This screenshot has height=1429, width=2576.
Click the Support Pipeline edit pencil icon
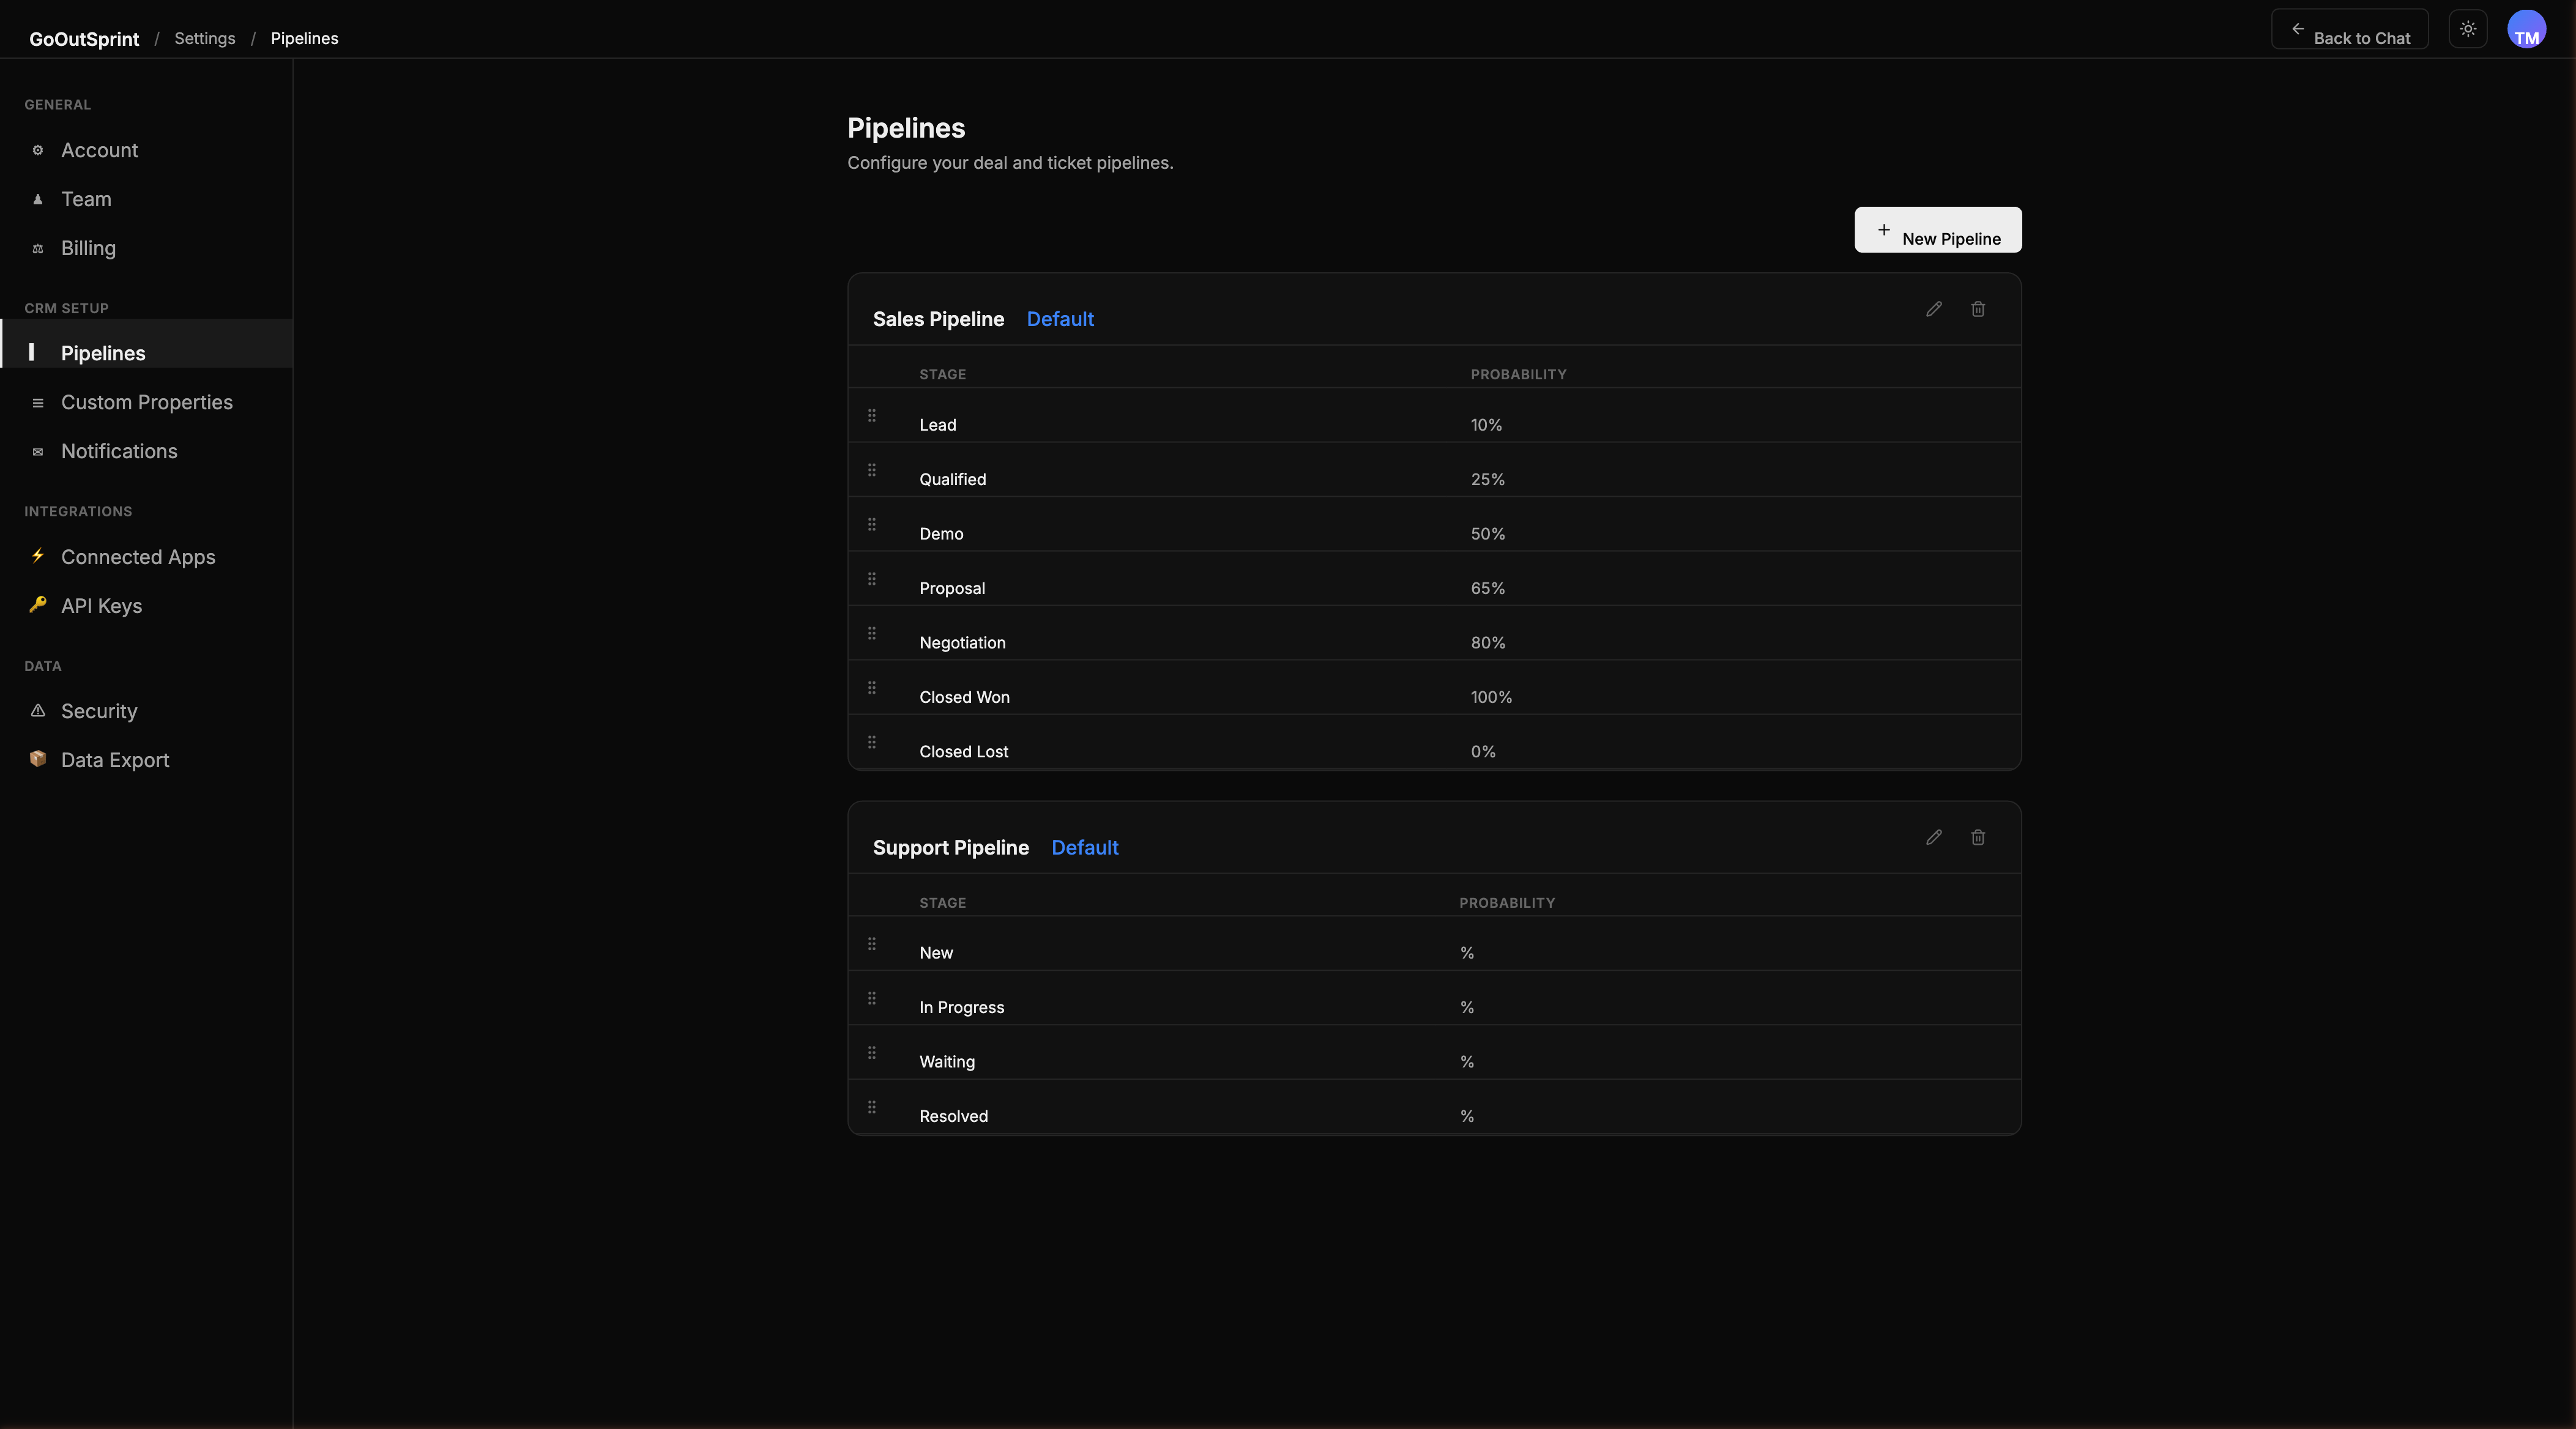click(1933, 837)
